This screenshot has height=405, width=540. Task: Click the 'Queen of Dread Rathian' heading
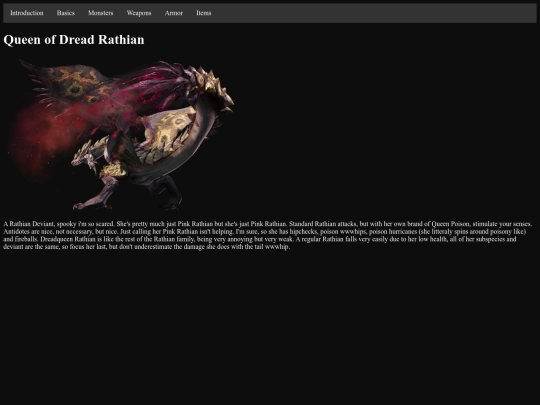coord(74,40)
